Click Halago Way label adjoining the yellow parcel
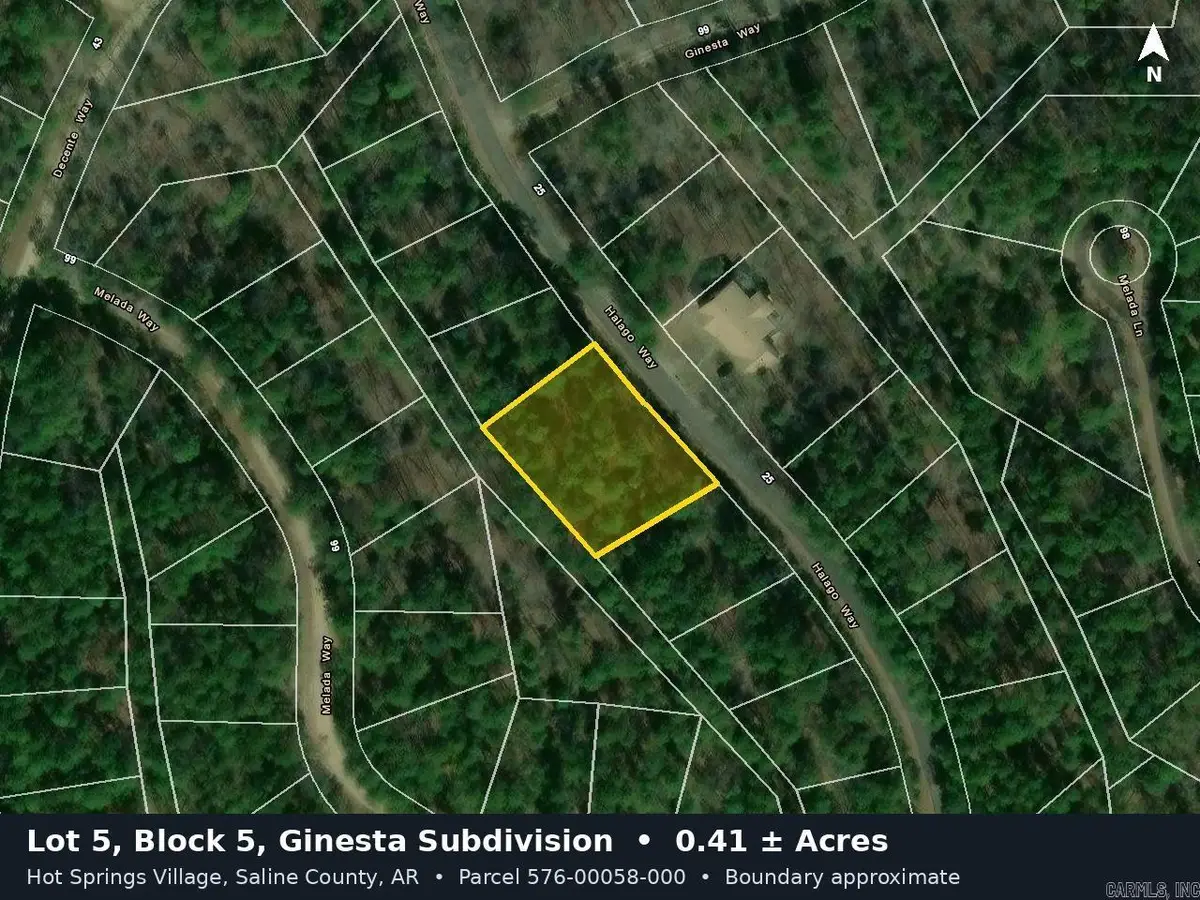Screen dimensions: 1200x900 (632, 336)
